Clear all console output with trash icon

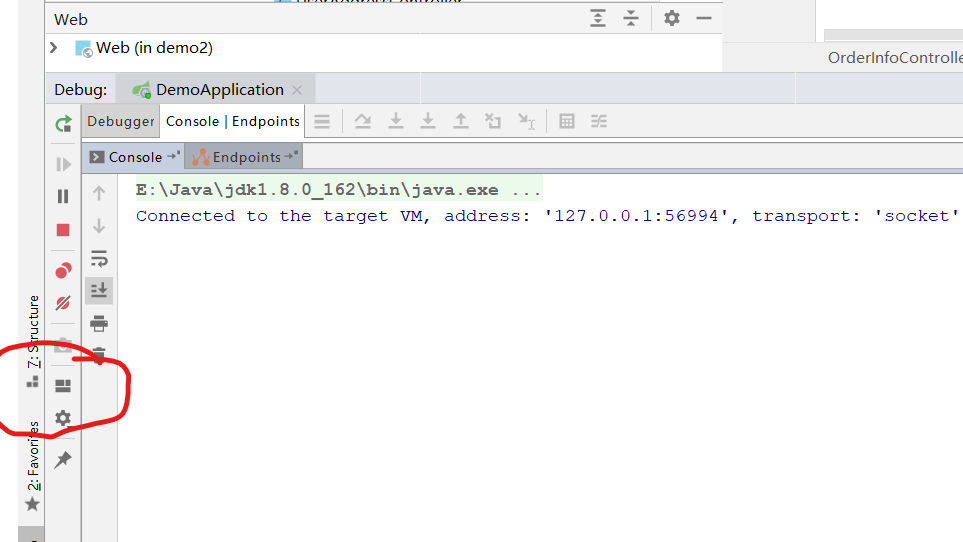99,355
